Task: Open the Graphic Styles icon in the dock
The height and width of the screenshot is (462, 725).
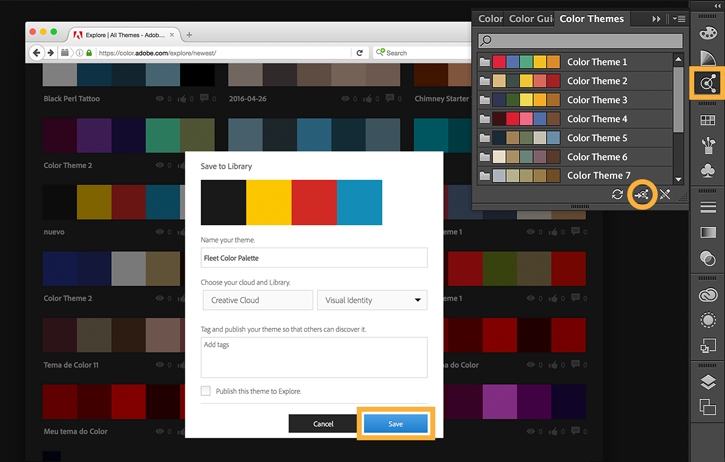Action: coord(708,345)
